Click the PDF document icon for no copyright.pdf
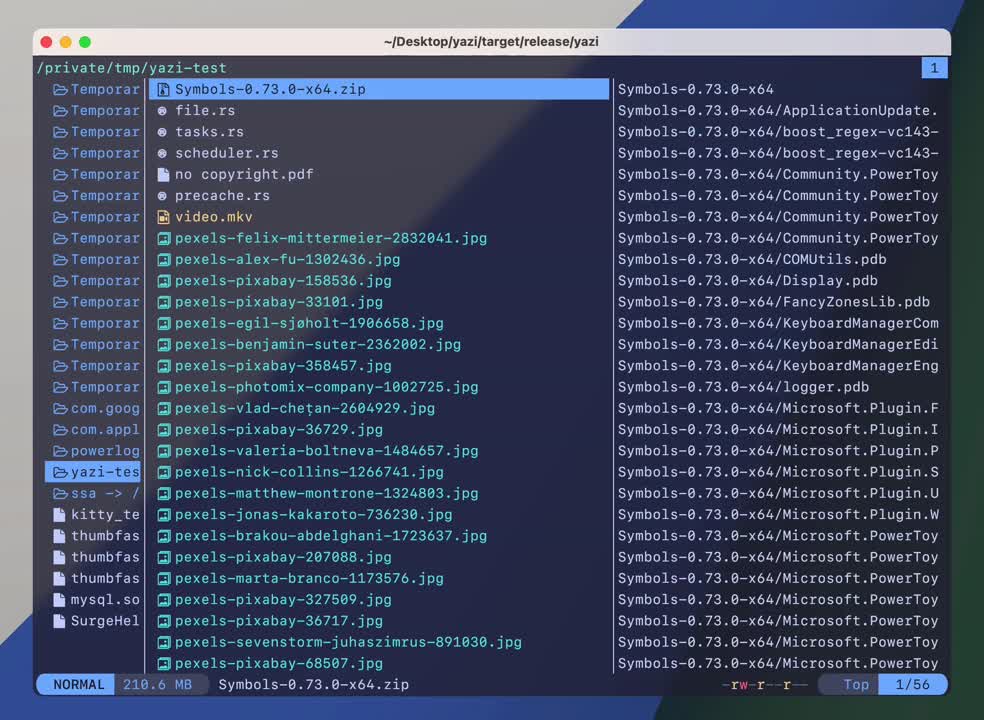The height and width of the screenshot is (720, 984). click(163, 175)
